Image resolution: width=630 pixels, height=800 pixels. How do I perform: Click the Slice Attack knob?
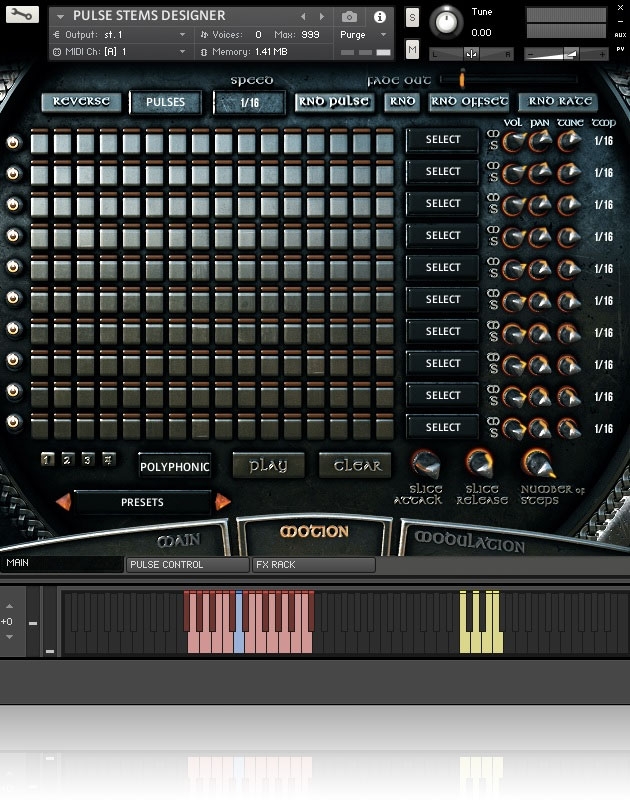(426, 463)
